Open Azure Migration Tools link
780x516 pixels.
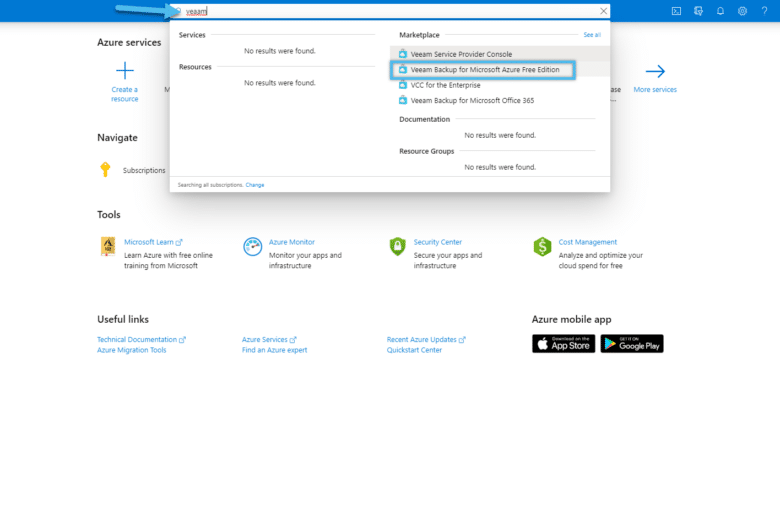coord(132,350)
